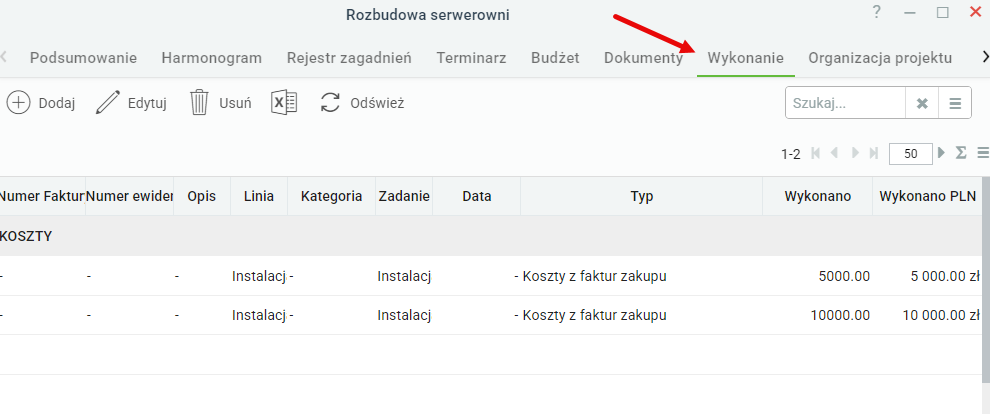
Task: Click the Usuń trash bin icon
Action: click(200, 102)
